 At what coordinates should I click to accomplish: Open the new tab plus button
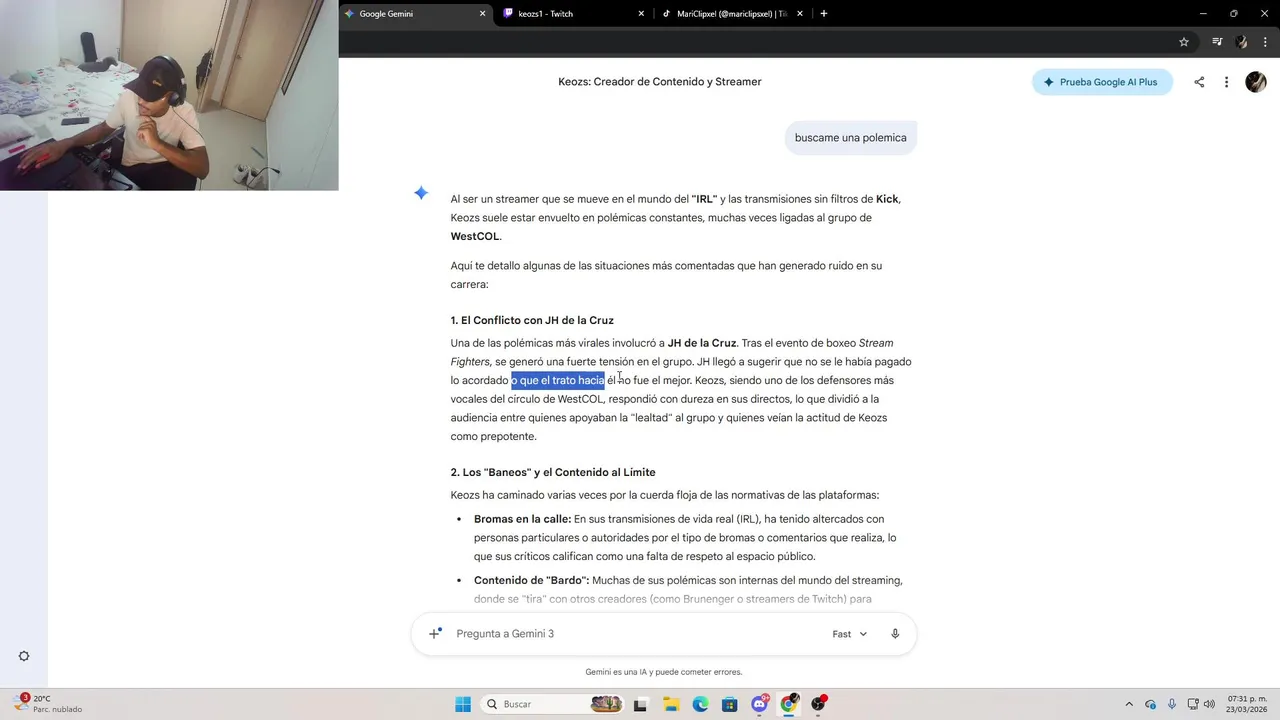[824, 14]
